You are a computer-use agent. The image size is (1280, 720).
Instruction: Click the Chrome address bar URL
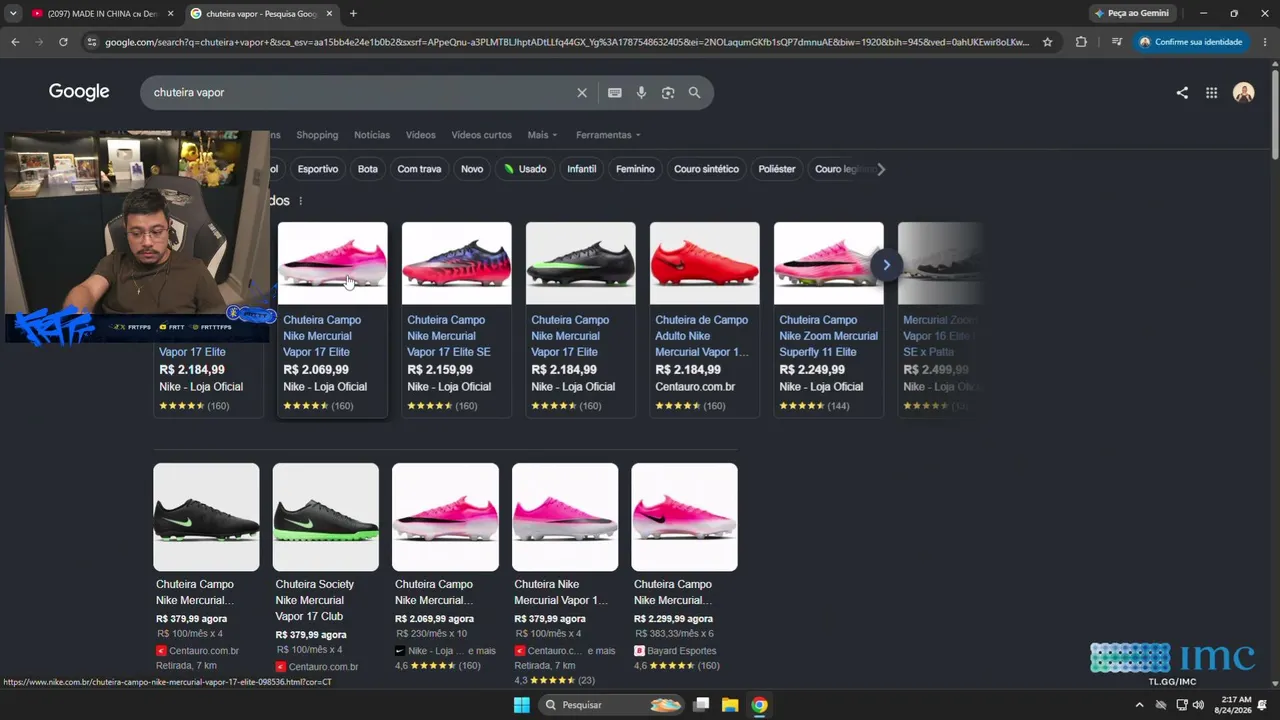[566, 42]
